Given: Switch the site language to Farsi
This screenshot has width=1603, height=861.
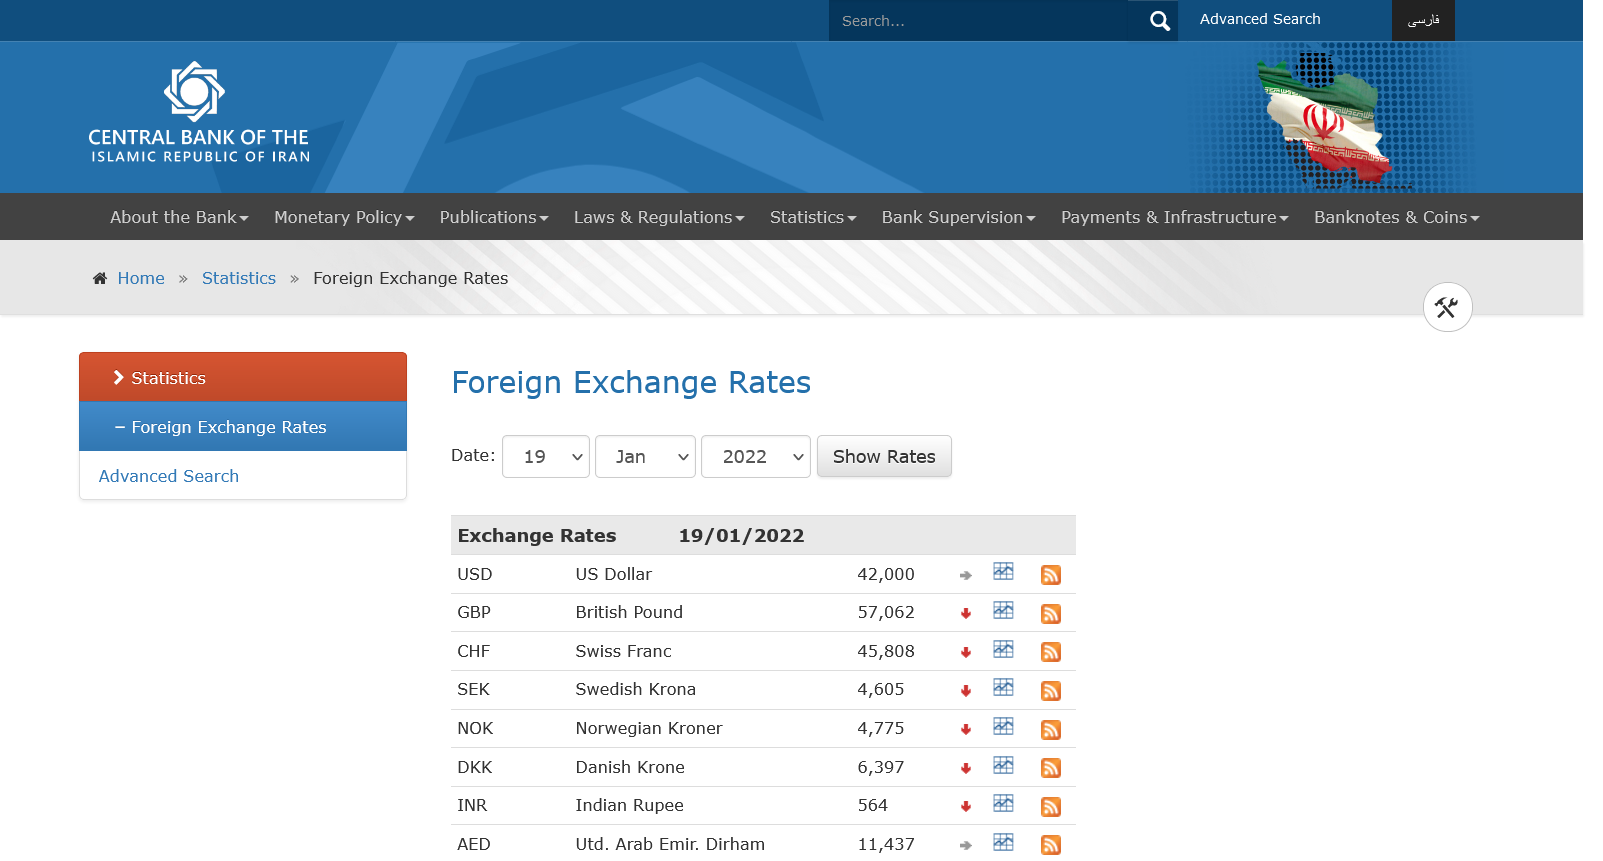Looking at the screenshot, I should (1423, 21).
